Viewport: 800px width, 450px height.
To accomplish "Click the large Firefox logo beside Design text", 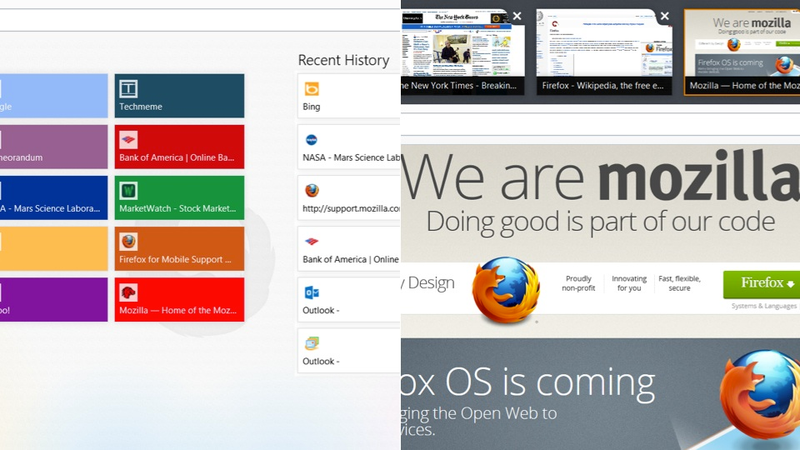I will click(x=506, y=289).
